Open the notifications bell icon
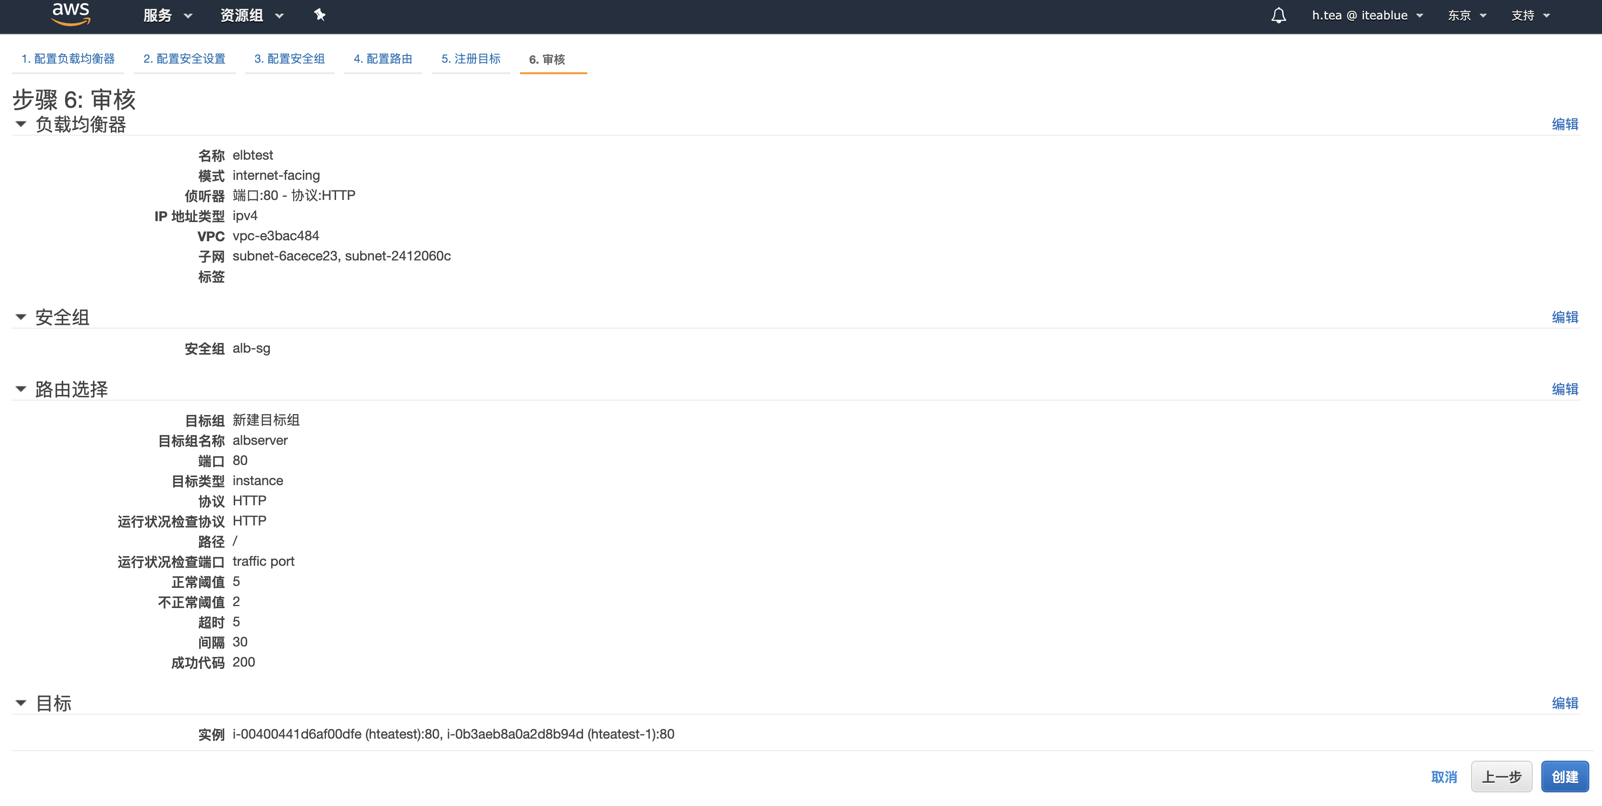The height and width of the screenshot is (806, 1602). (1278, 16)
